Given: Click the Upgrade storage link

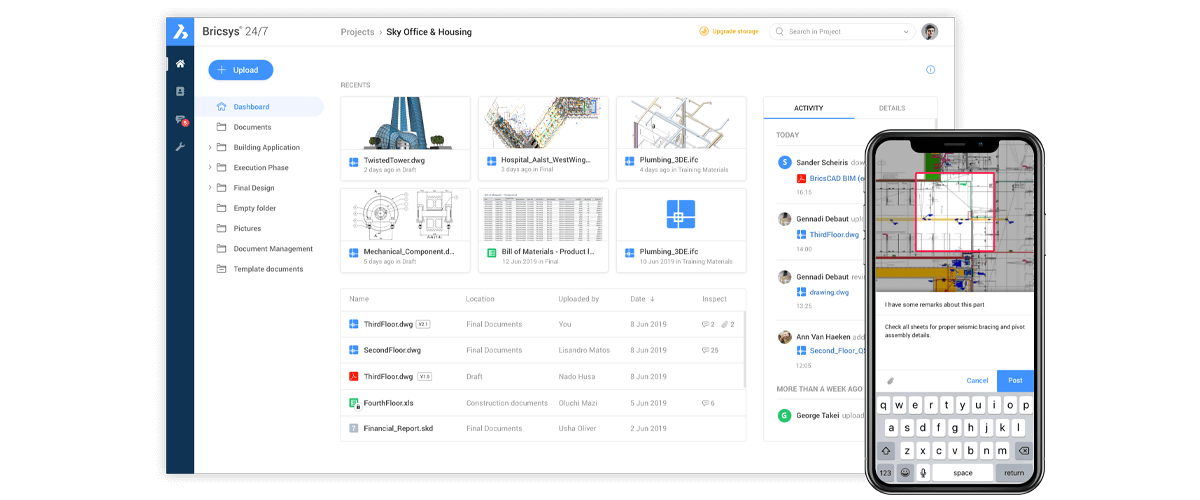Looking at the screenshot, I should click(729, 31).
